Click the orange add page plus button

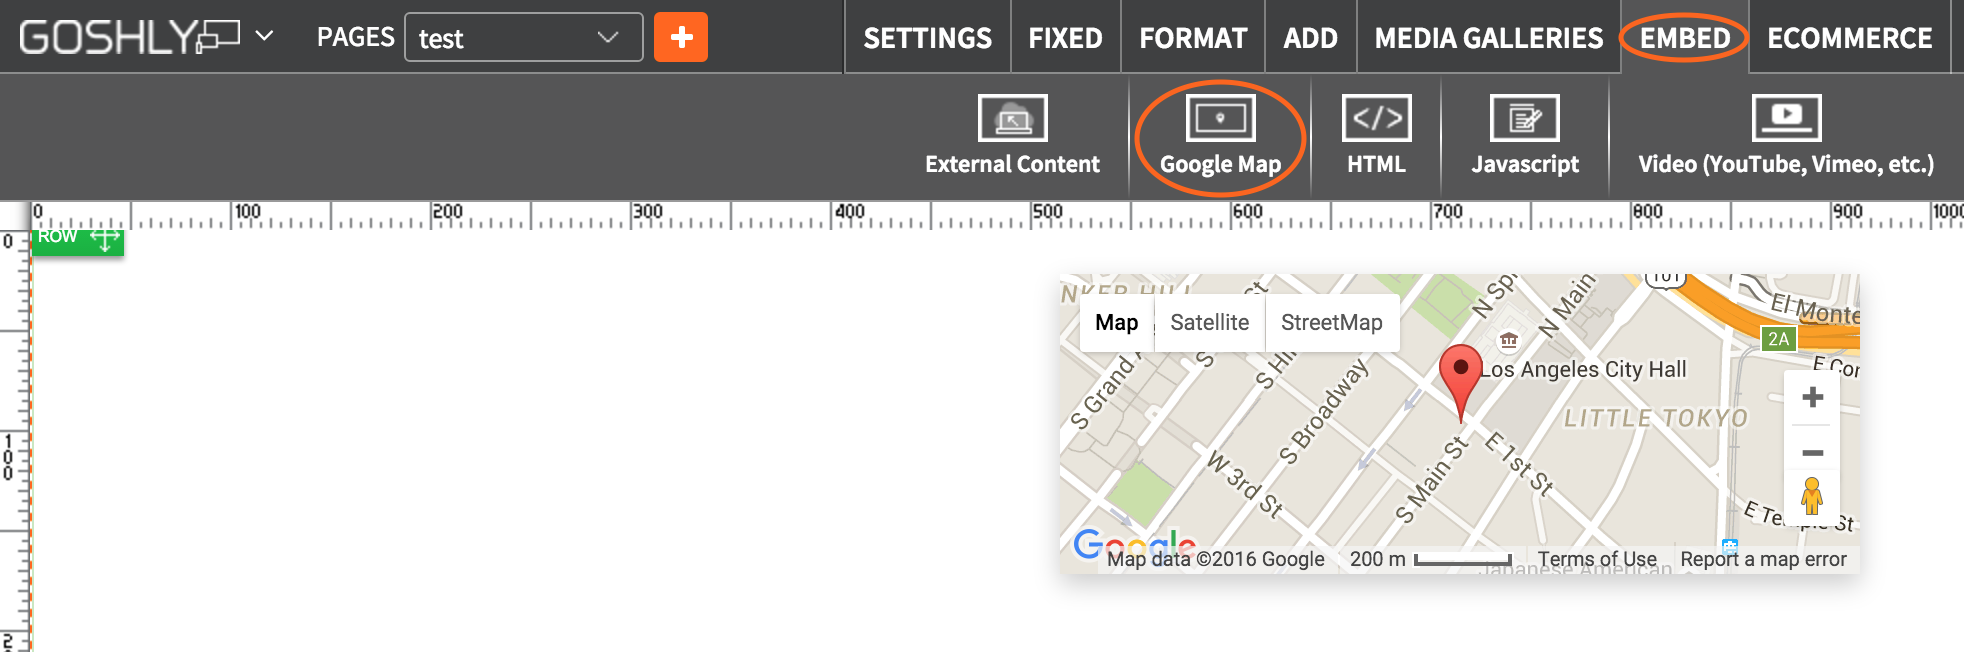point(681,37)
